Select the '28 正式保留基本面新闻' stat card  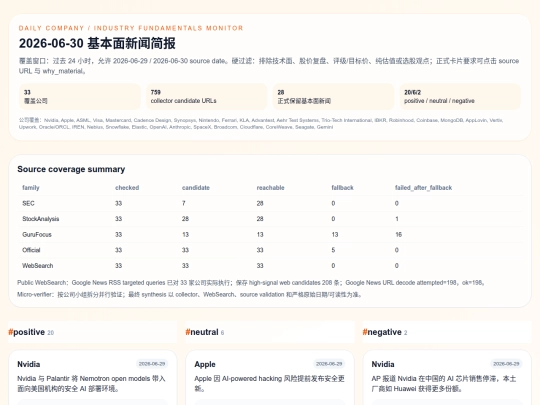pyautogui.click(x=333, y=96)
